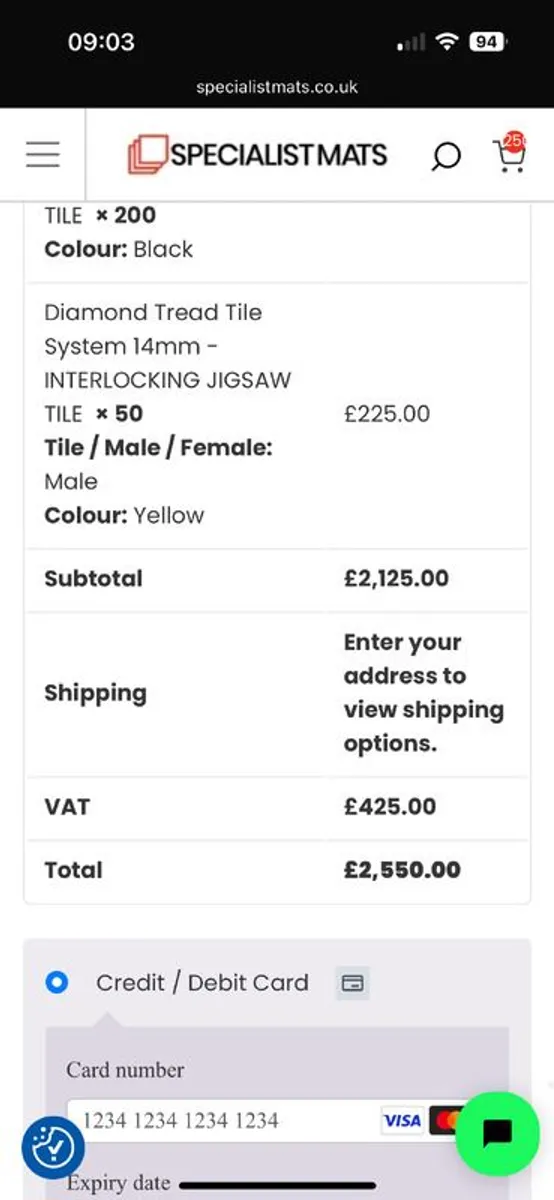The width and height of the screenshot is (554, 1200).
Task: Open the hamburger navigation menu
Action: (43, 154)
